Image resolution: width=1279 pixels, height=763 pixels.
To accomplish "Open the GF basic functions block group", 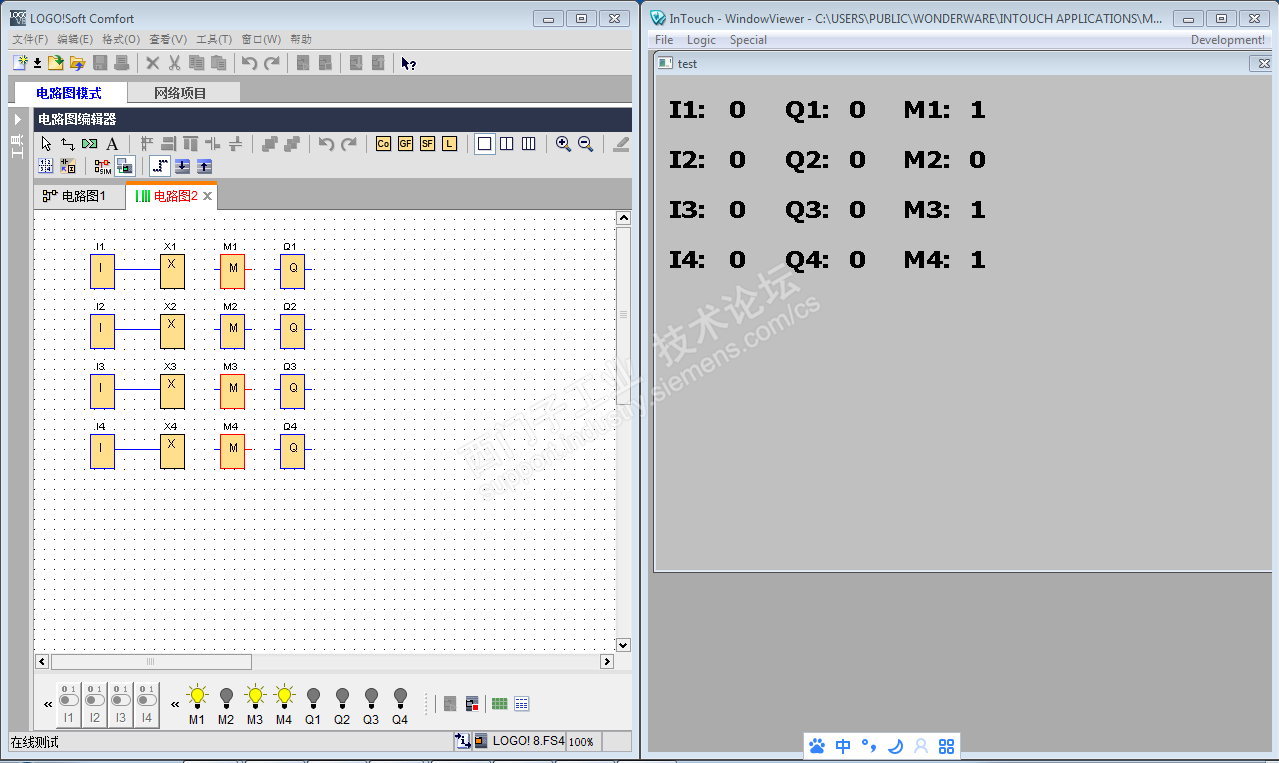I will coord(405,144).
